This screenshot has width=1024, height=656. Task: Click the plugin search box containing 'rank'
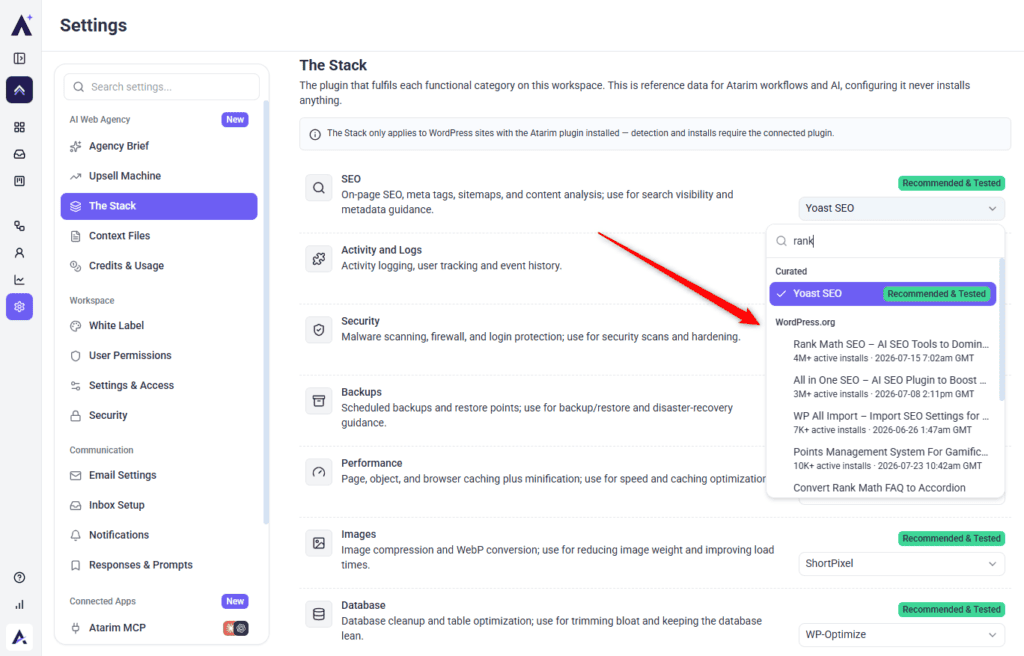coord(886,241)
